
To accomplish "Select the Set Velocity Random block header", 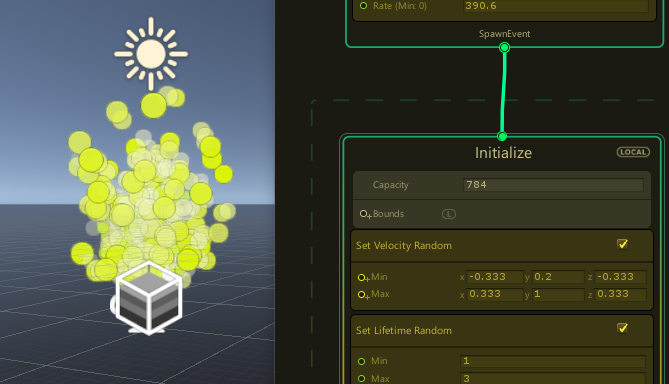I will tap(502, 245).
